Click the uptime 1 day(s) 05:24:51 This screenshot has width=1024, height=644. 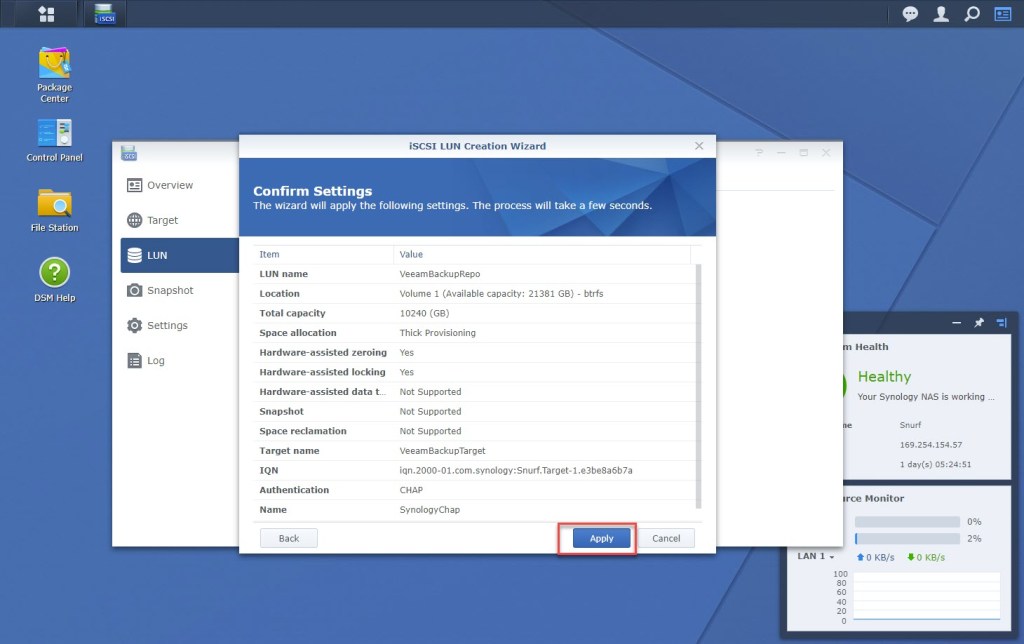click(x=935, y=464)
